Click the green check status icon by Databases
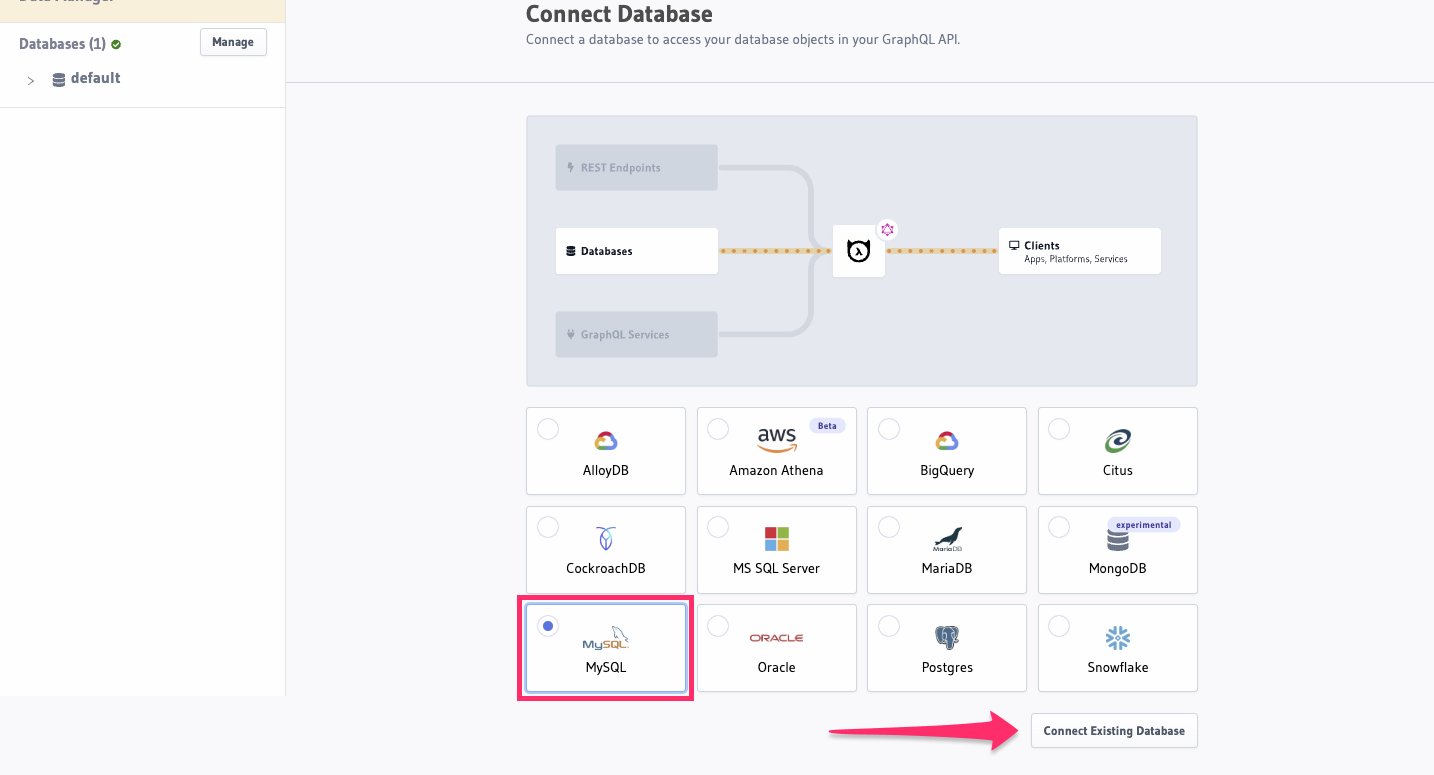The image size is (1434, 775). coord(116,44)
